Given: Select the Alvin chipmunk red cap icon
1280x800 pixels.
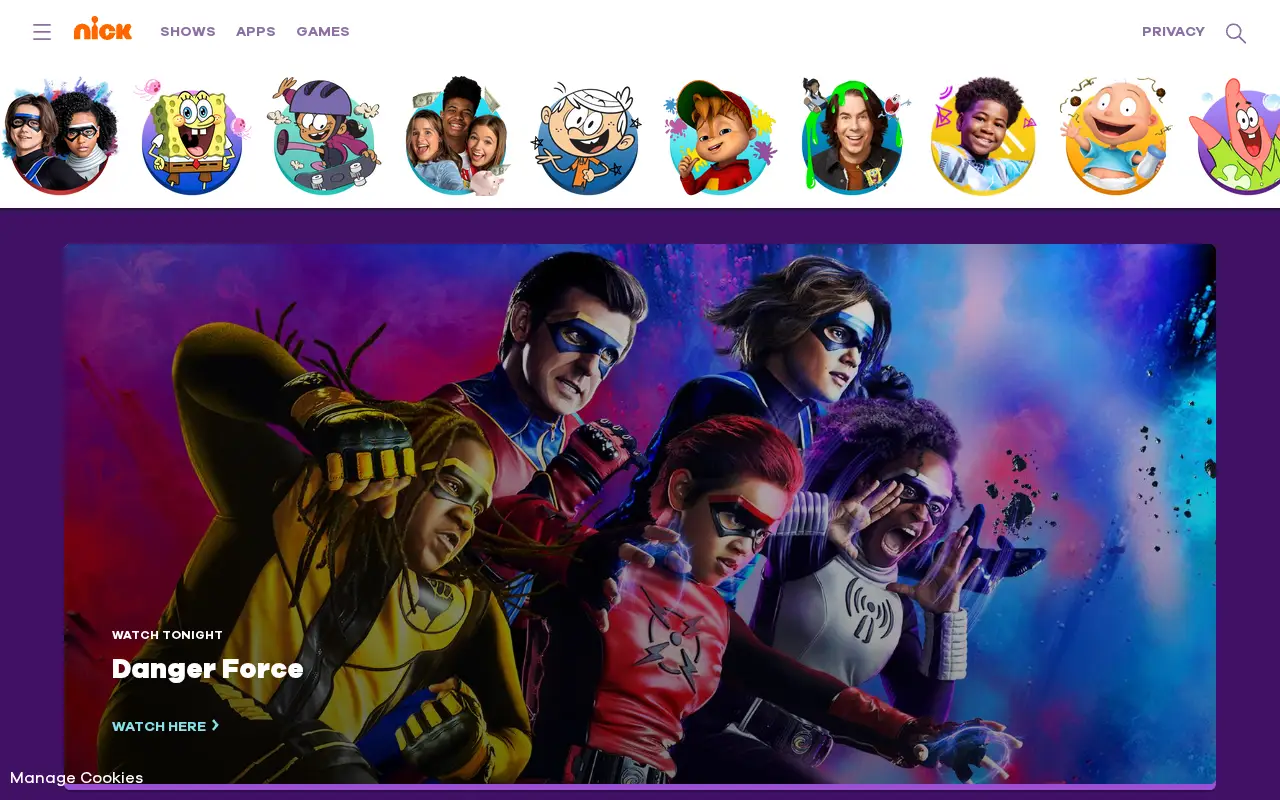Looking at the screenshot, I should 720,136.
